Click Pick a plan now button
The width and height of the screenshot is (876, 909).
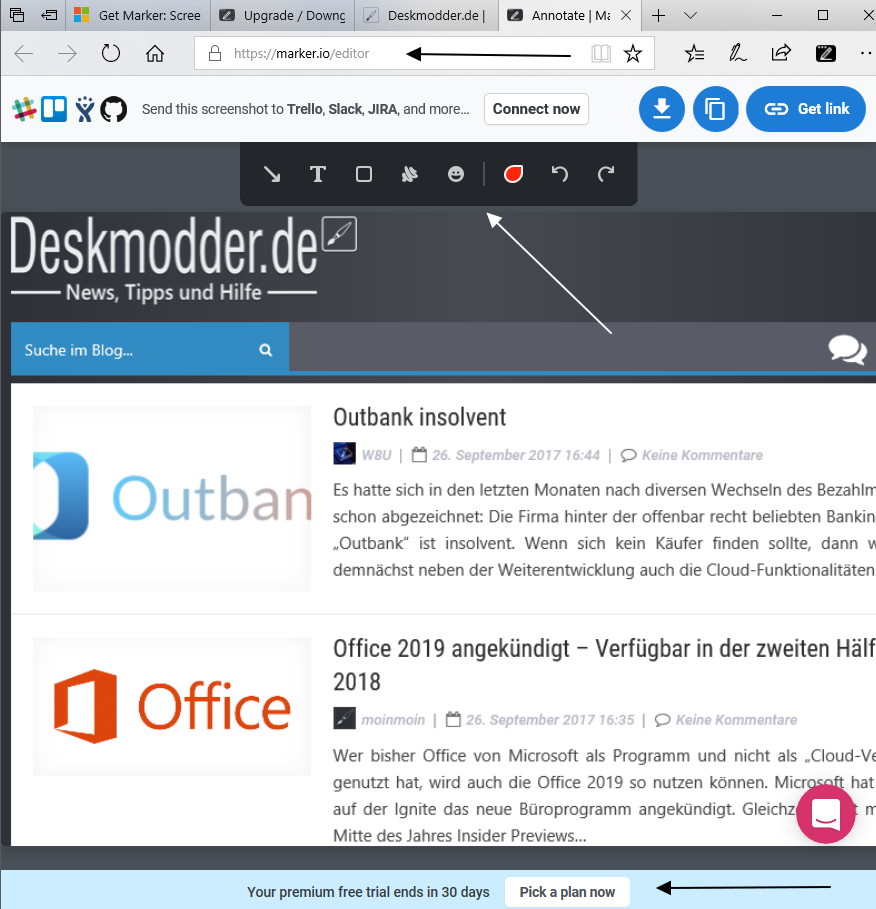[x=567, y=892]
